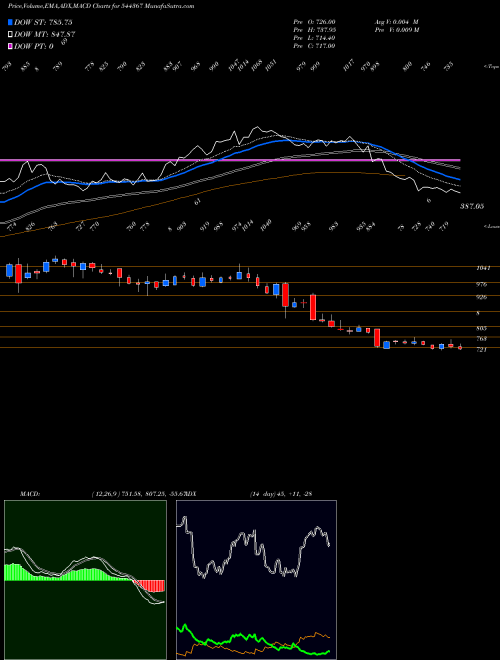Viewport: 500px width, 660px height.
Task: Click the chart title mentioning MunafaSutra.com
Action: (101, 6)
